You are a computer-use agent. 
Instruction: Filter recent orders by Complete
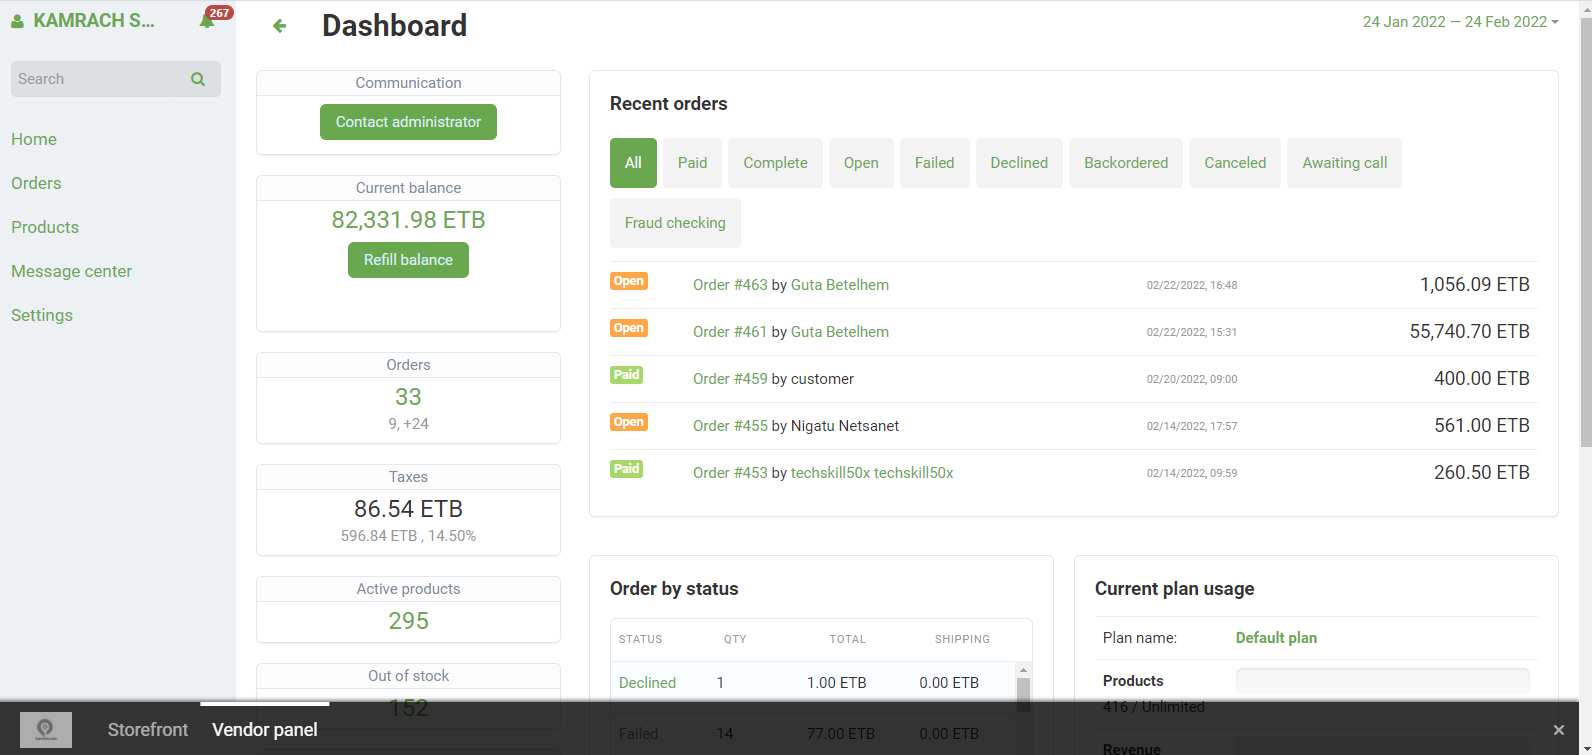(x=775, y=163)
